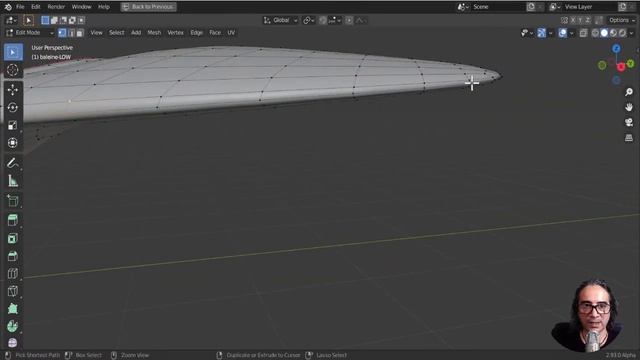
Task: Open Global transform orientation dropdown
Action: pos(281,20)
